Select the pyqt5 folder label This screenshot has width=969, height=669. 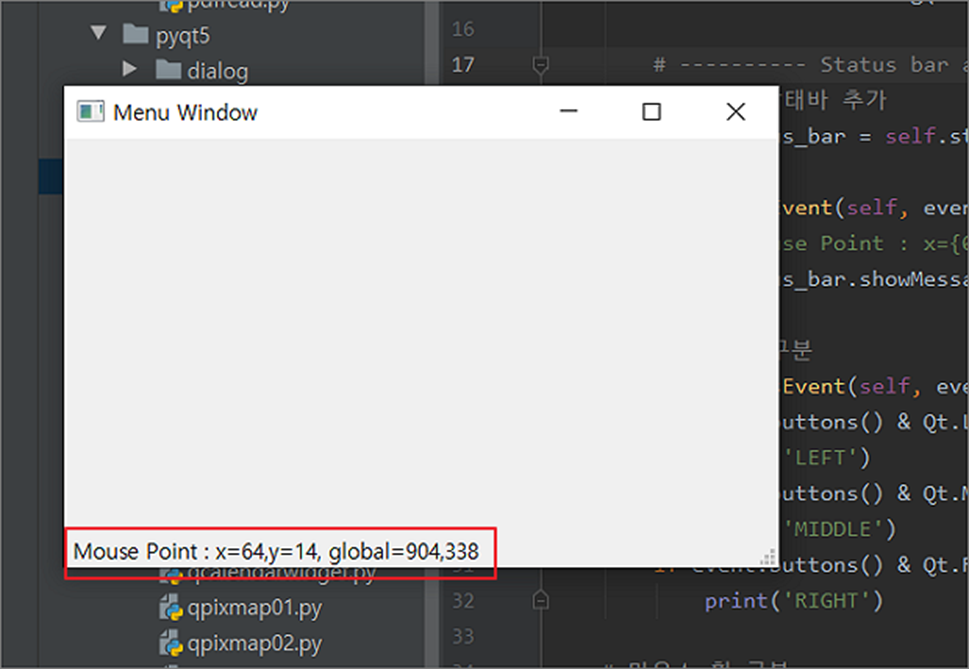click(x=183, y=36)
